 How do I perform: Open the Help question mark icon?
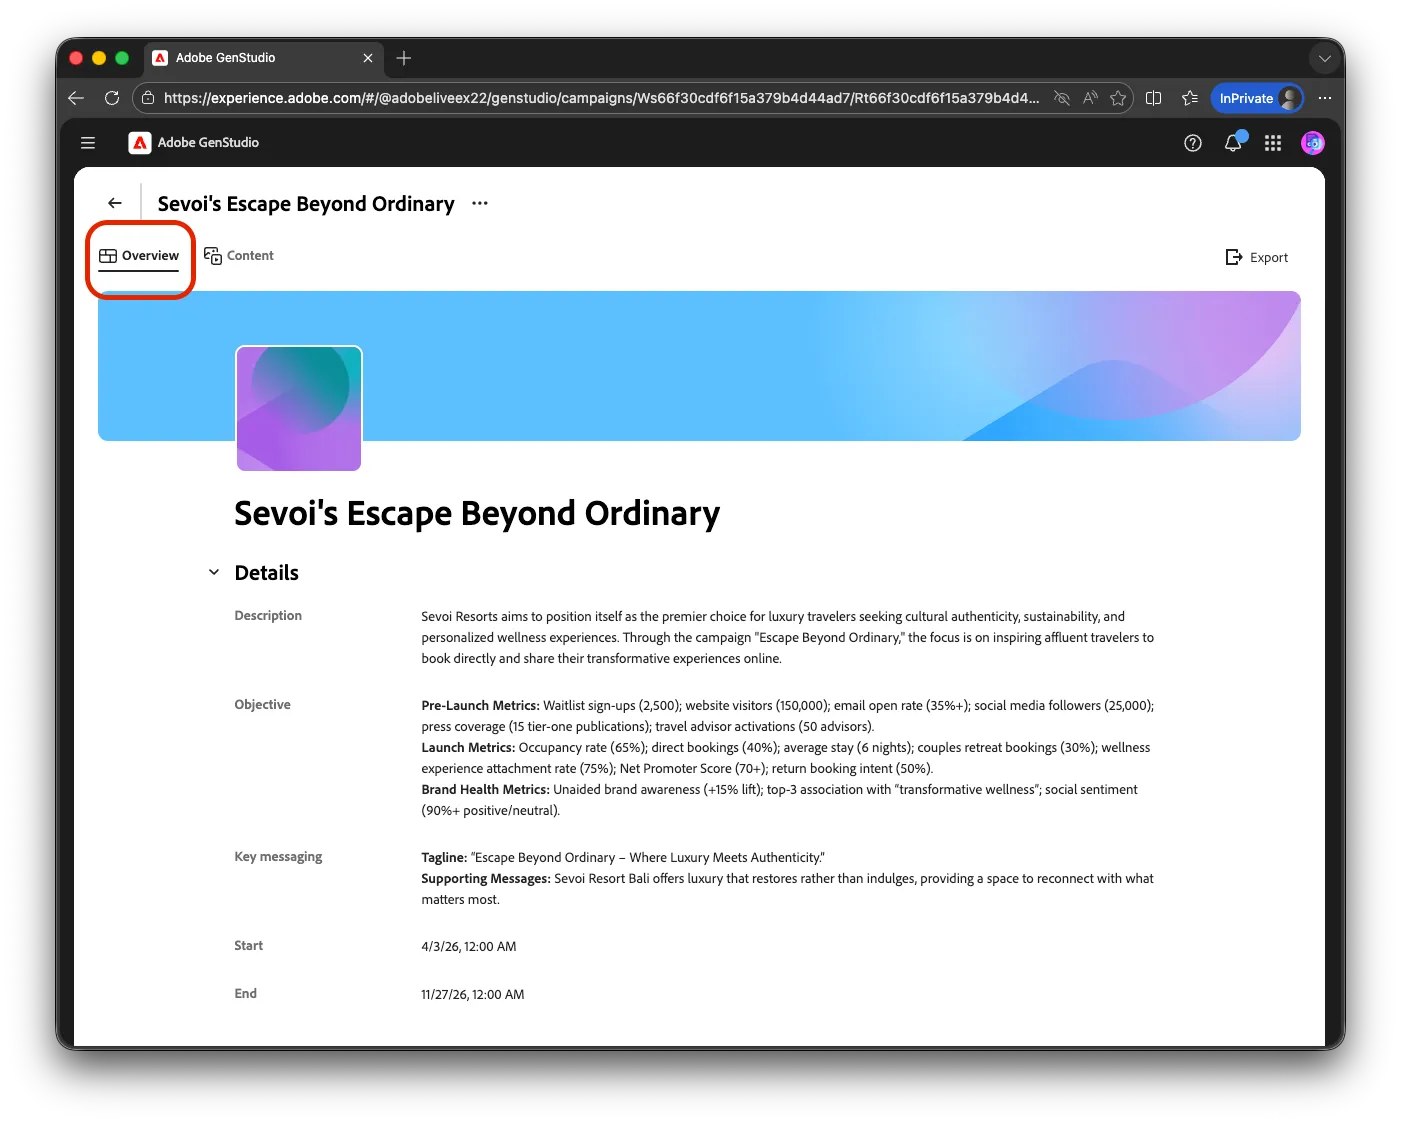click(1192, 143)
